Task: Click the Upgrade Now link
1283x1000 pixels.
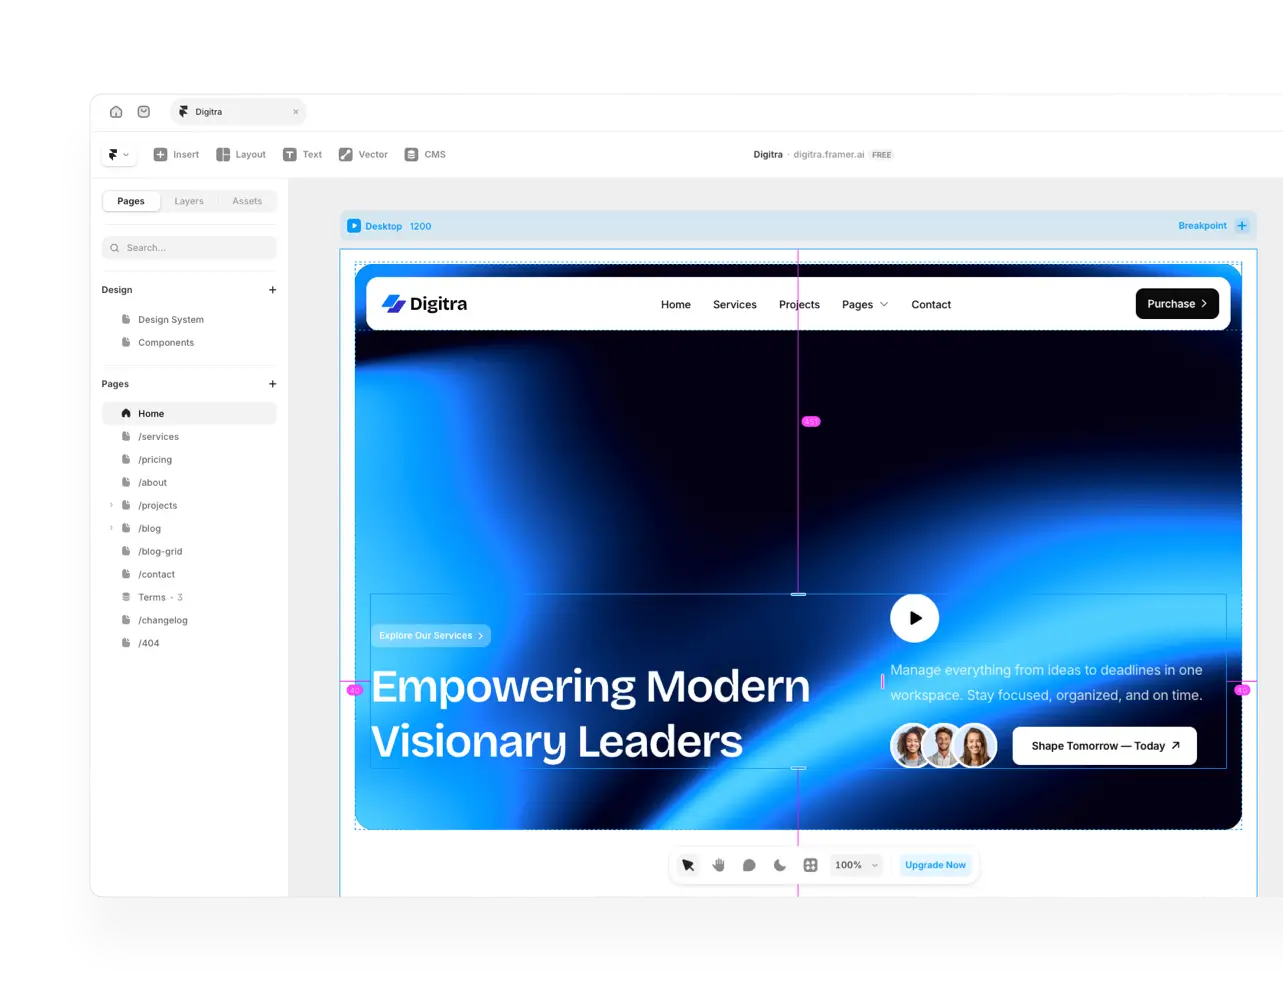Action: [936, 866]
